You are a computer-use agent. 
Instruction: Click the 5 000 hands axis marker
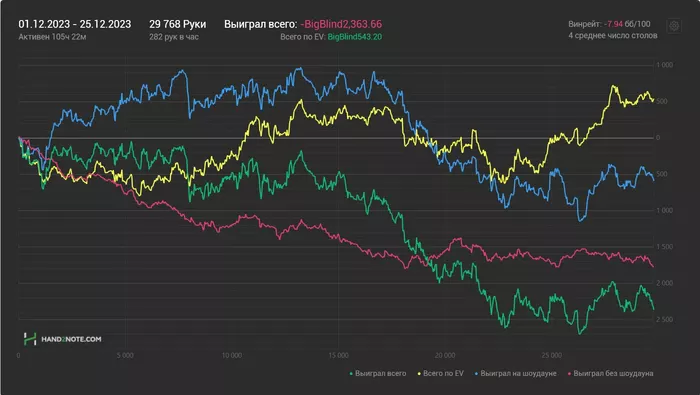125,355
